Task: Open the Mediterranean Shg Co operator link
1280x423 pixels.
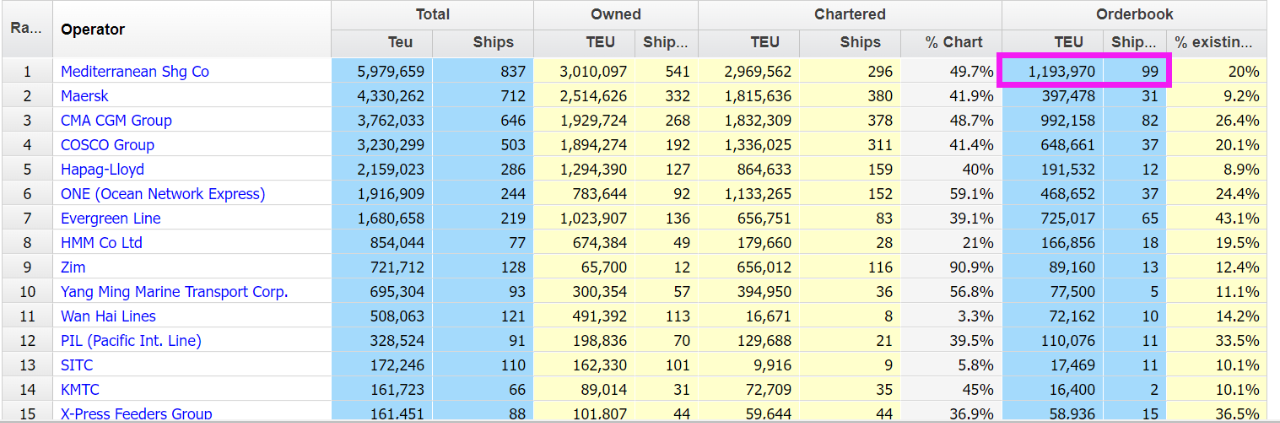Action: click(x=135, y=72)
